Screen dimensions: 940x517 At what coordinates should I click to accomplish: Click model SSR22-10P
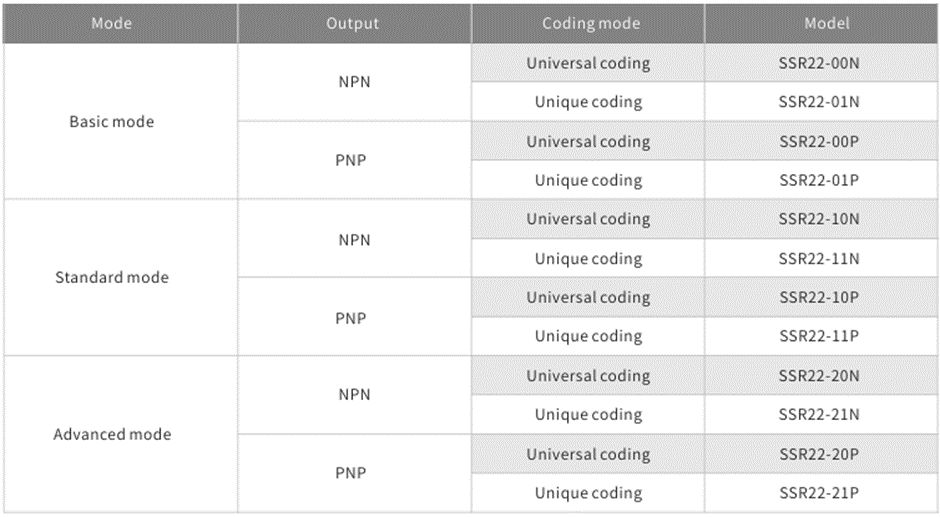pyautogui.click(x=819, y=297)
